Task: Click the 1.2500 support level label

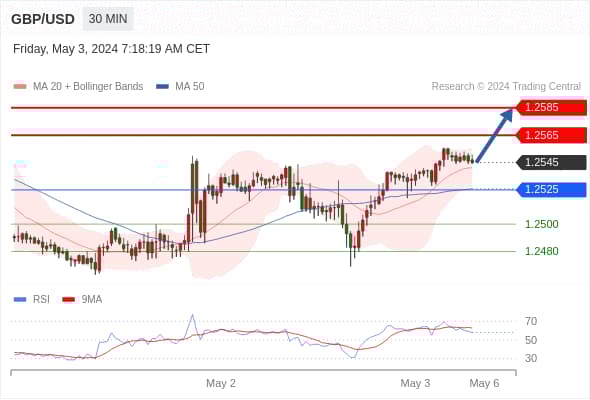Action: click(x=541, y=224)
